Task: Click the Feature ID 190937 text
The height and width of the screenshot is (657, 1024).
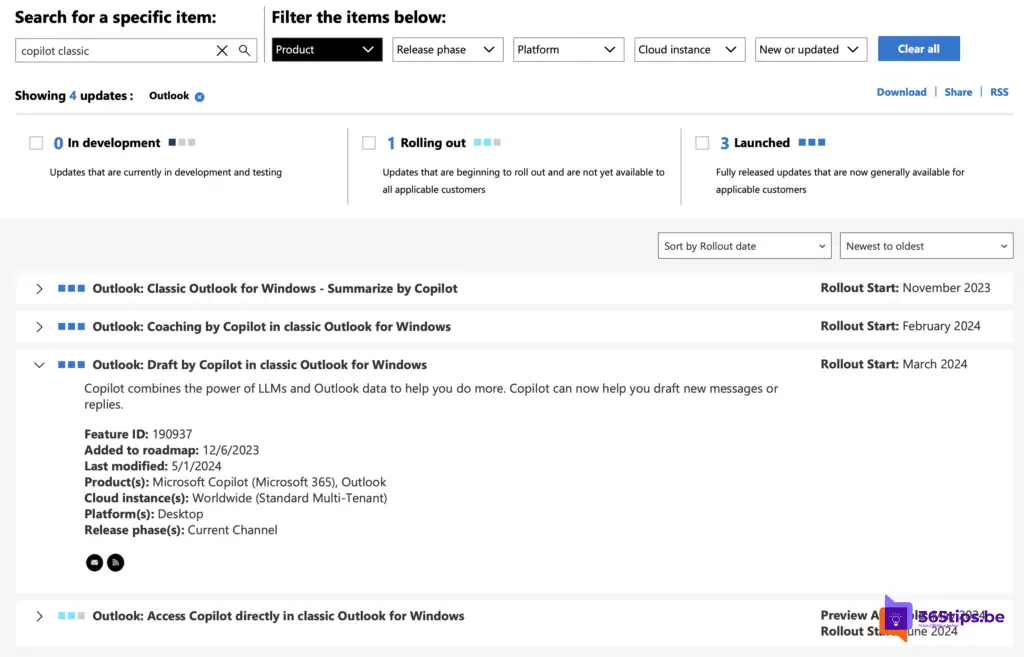Action: [x=138, y=434]
